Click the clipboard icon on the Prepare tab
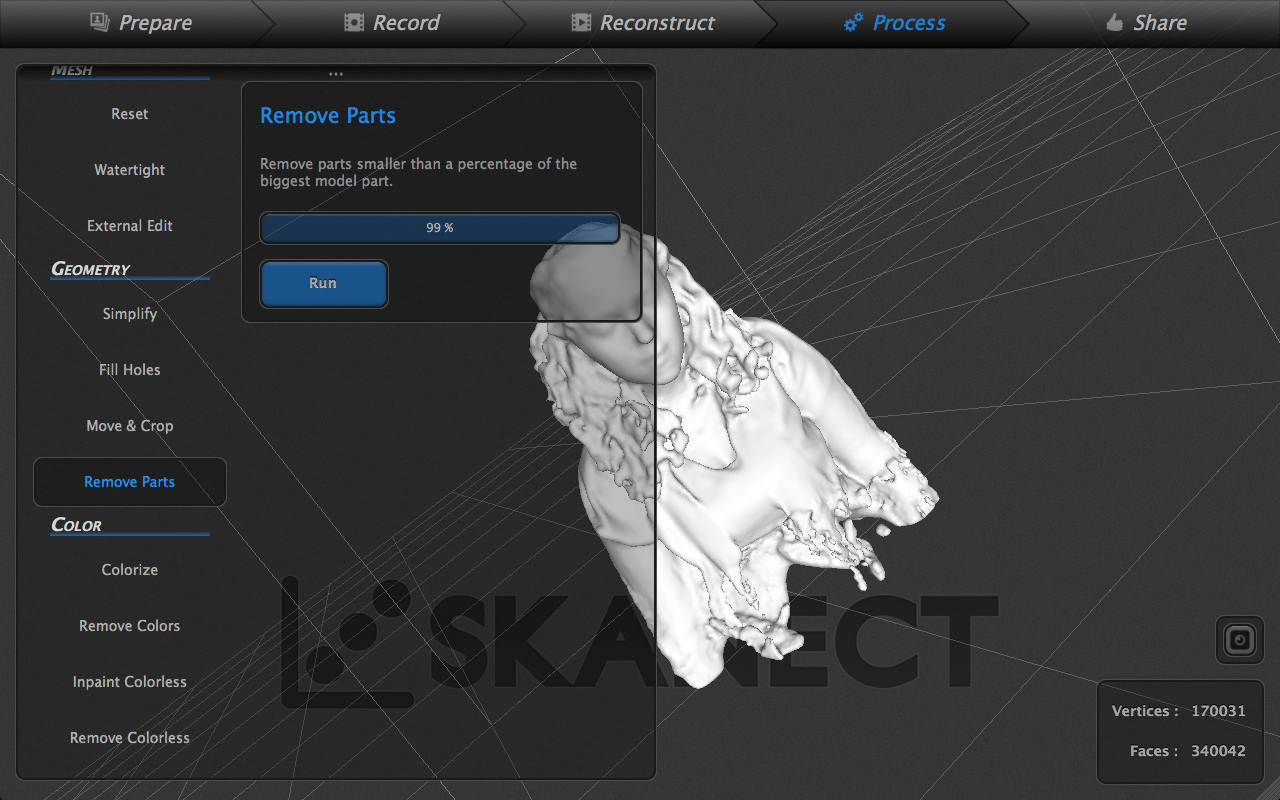The image size is (1280, 800). coord(98,21)
